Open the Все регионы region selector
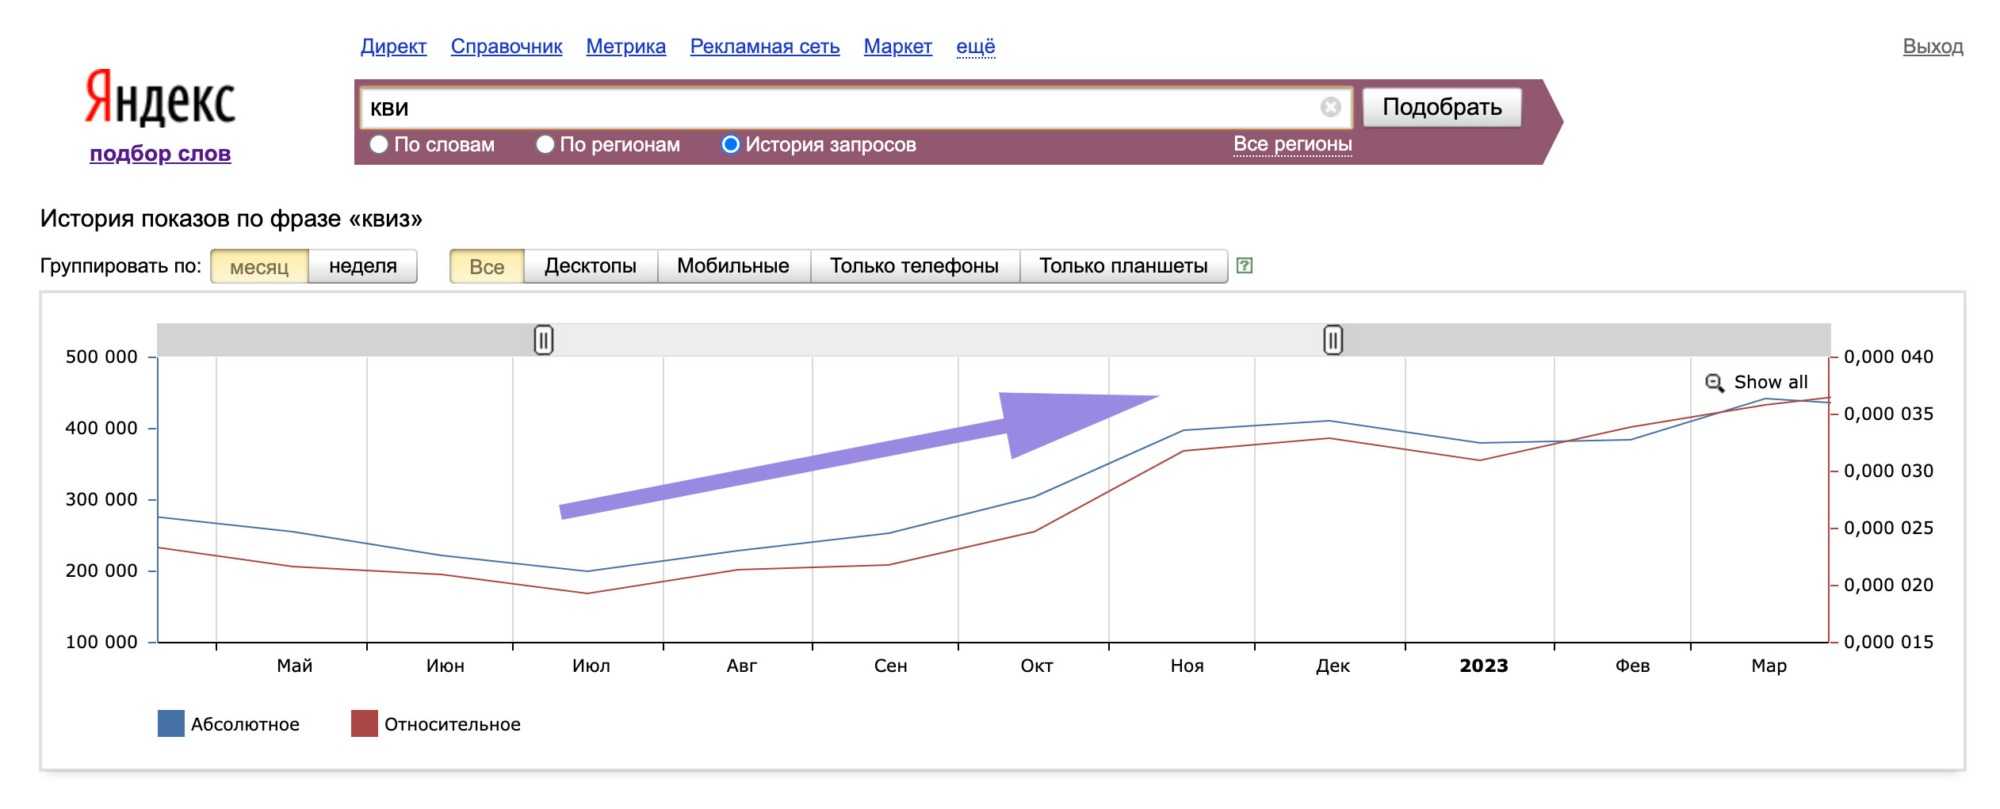This screenshot has width=2000, height=809. pos(1292,144)
